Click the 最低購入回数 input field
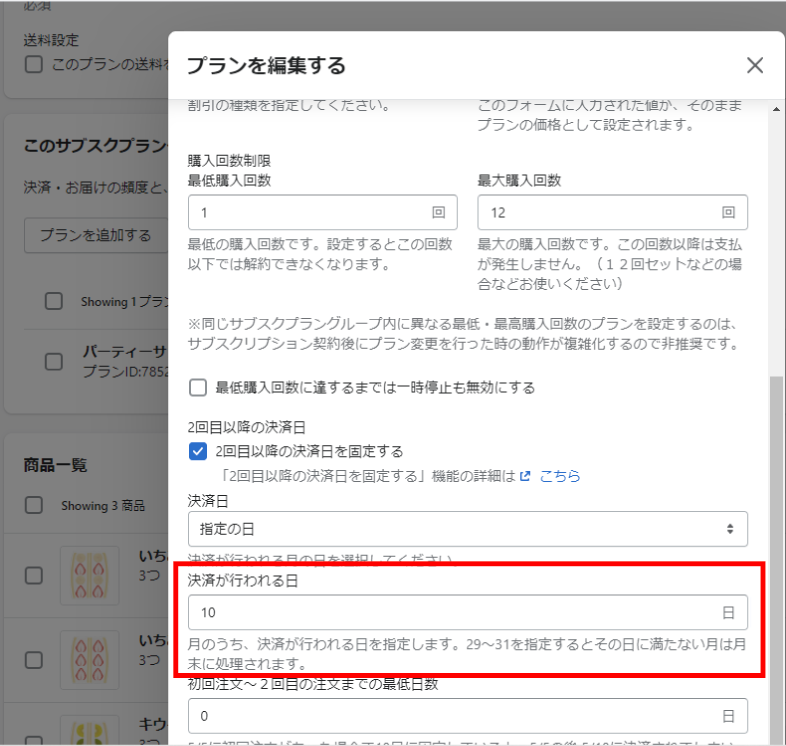Viewport: 786px width, 746px height. pos(322,213)
